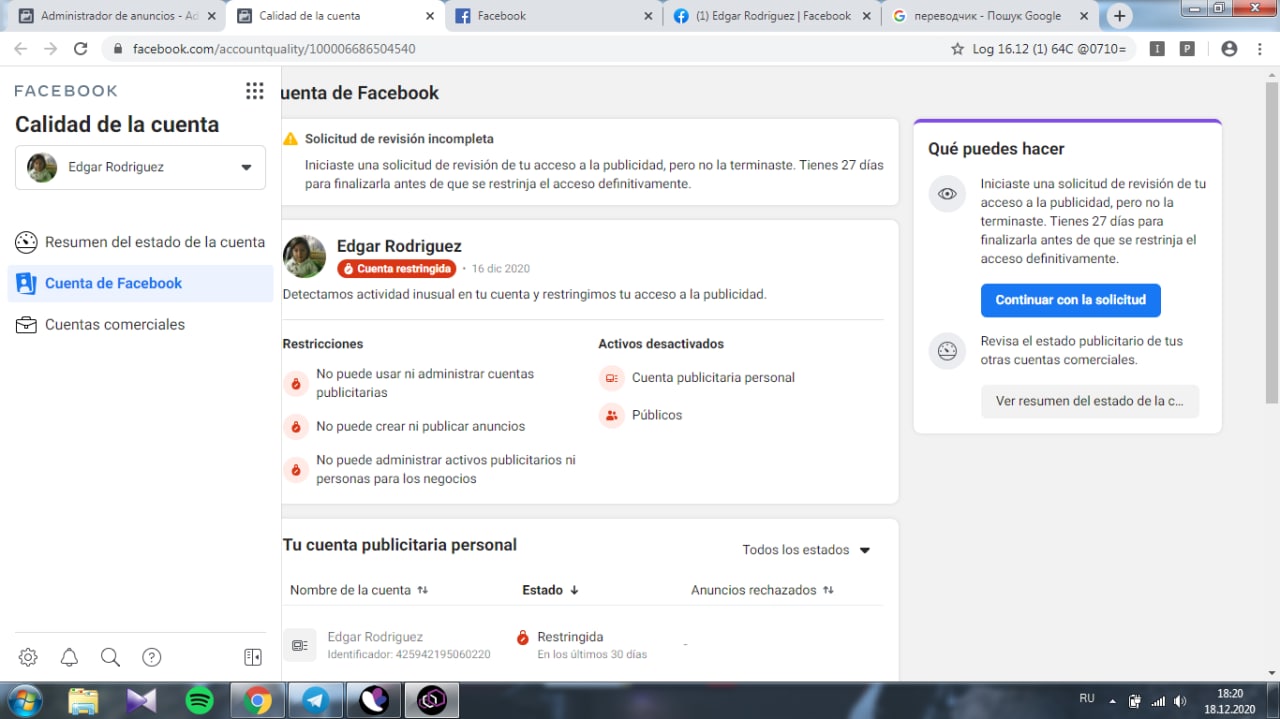
Task: Click the Cuenta restringida badge
Action: coord(396,269)
